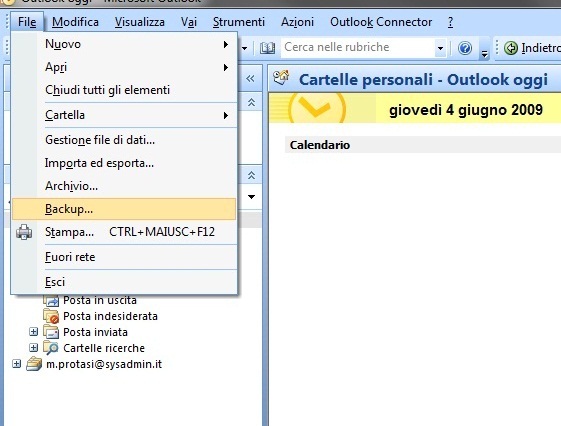Open the address book icon
Screen dimensions: 561x426
click(x=267, y=48)
